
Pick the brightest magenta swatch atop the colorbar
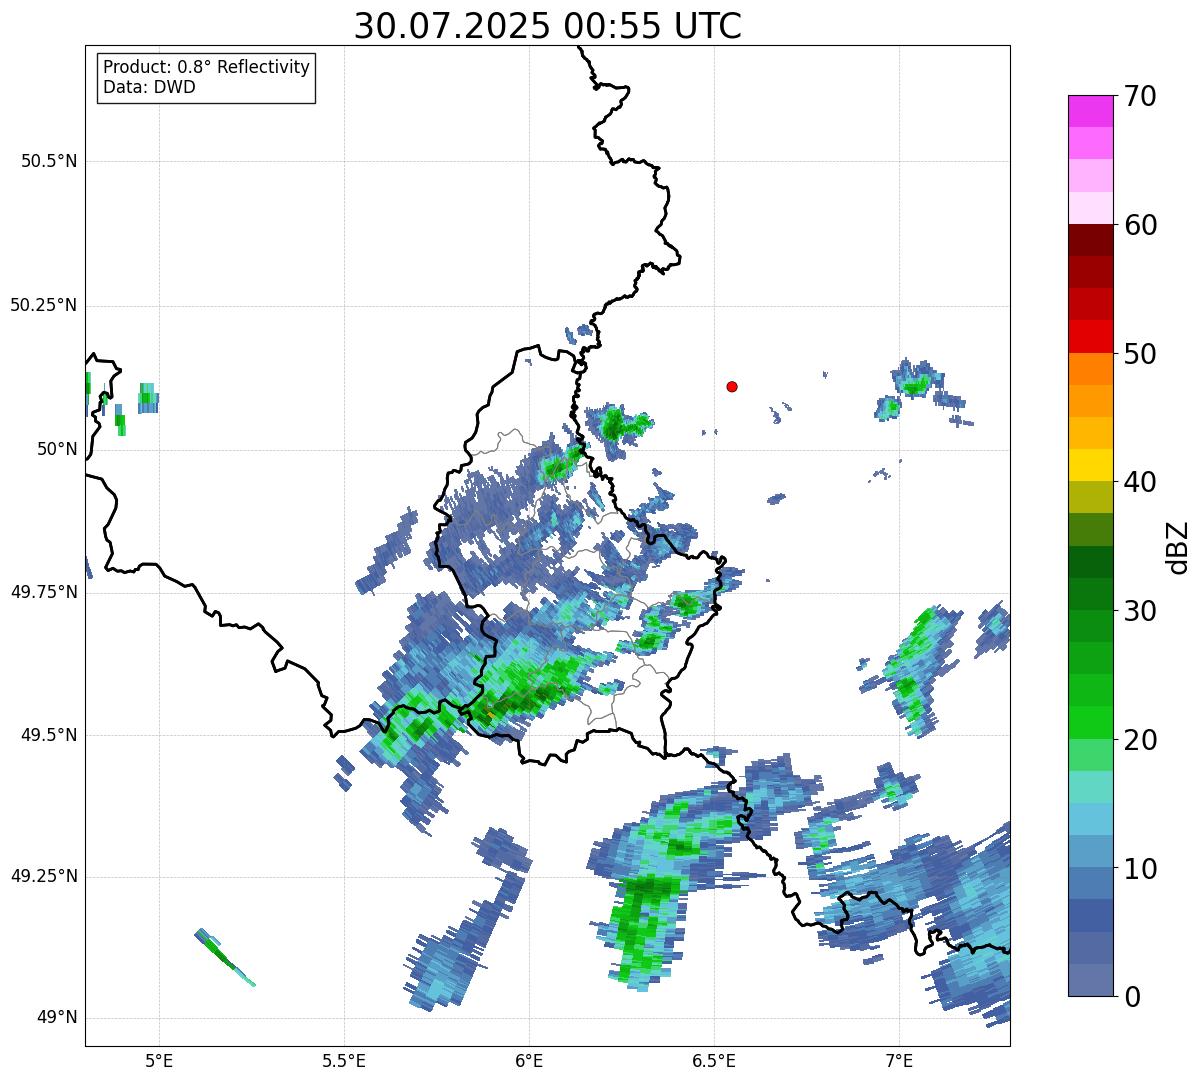coord(1090,111)
